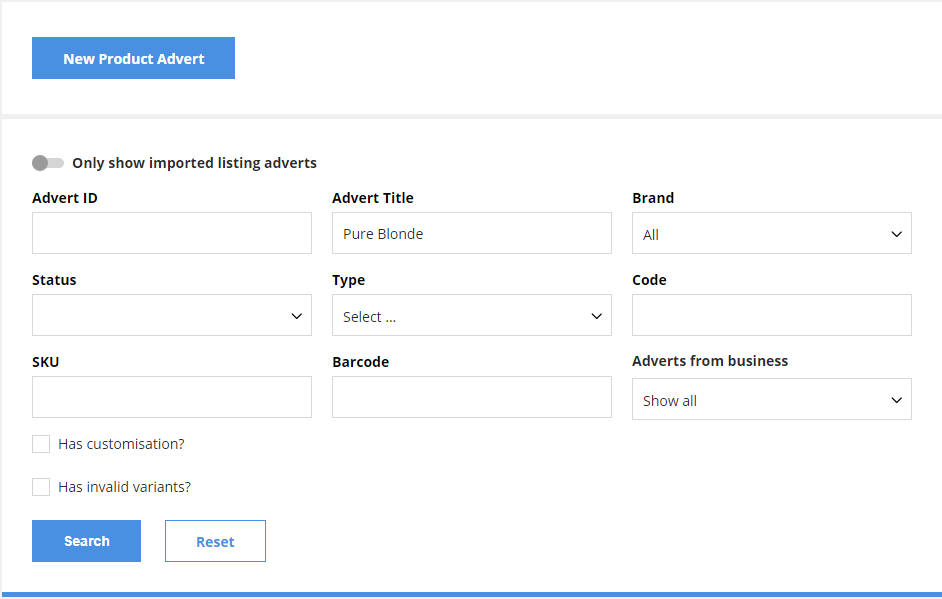This screenshot has height=599, width=942.
Task: Click the Advert Title field with Pure Blonde
Action: click(x=472, y=233)
